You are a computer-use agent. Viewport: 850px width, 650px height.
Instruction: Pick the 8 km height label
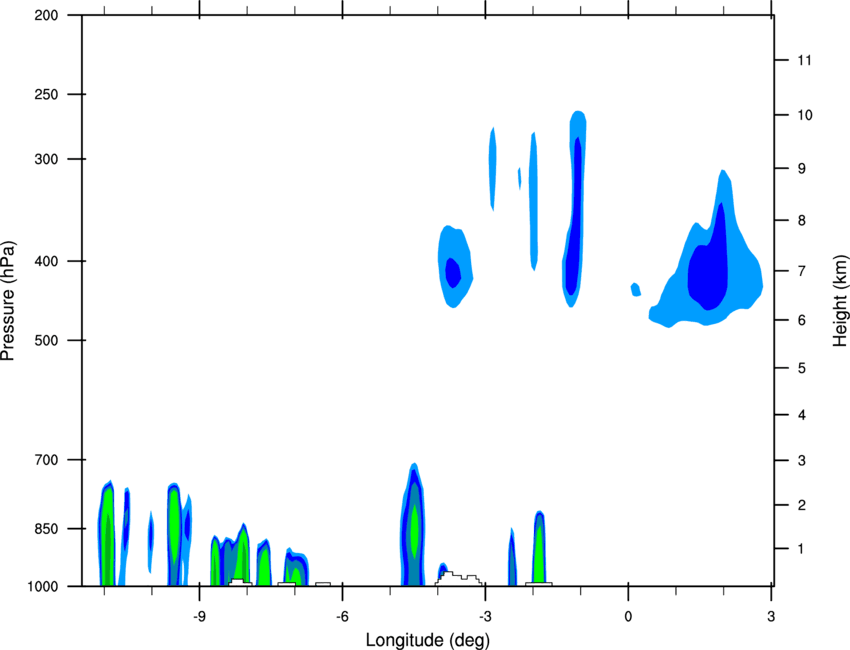click(x=802, y=221)
